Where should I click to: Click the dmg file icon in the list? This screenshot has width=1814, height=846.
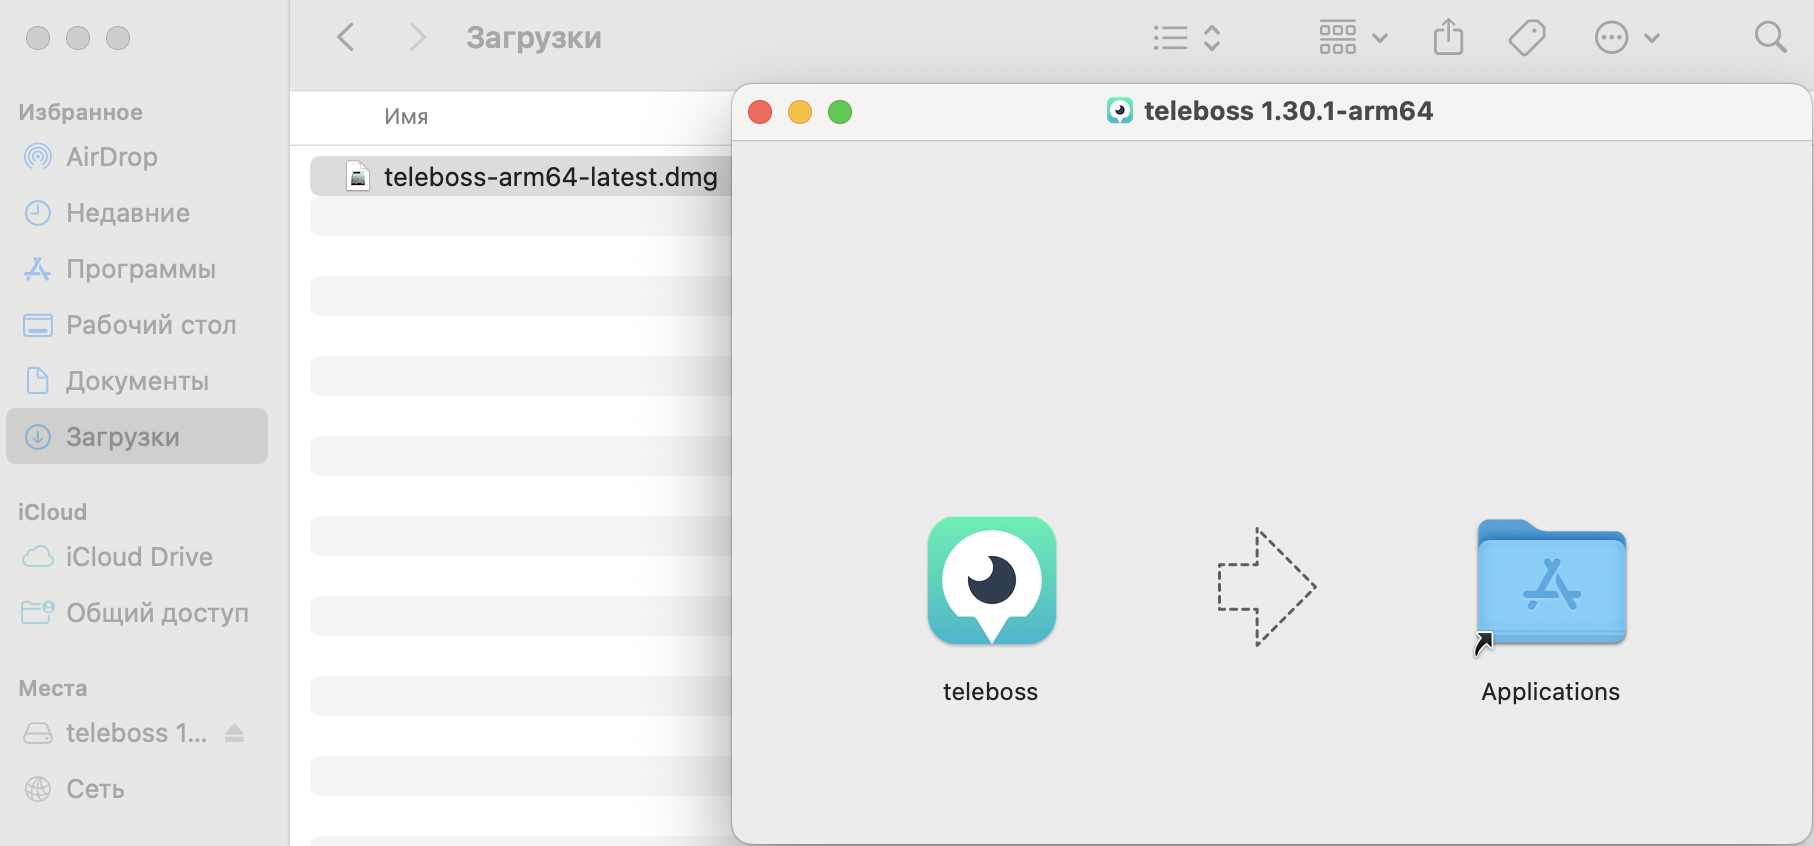pyautogui.click(x=358, y=176)
